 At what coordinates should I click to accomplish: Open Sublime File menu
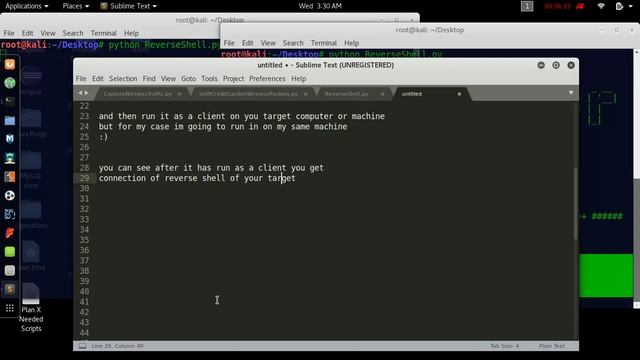pos(81,78)
